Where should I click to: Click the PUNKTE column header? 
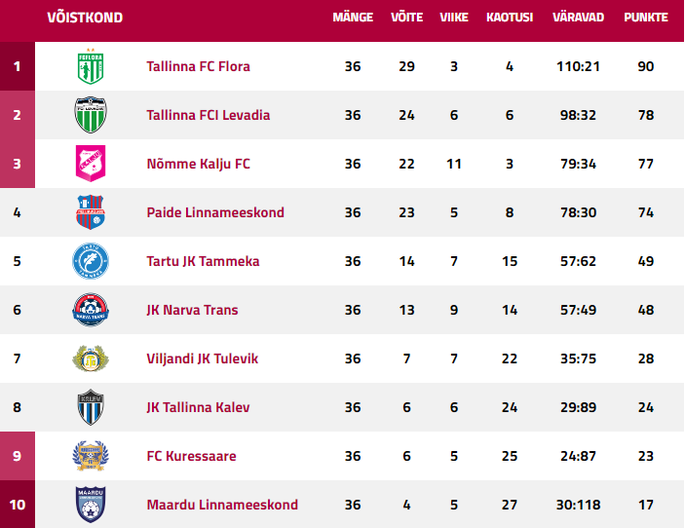(x=646, y=17)
